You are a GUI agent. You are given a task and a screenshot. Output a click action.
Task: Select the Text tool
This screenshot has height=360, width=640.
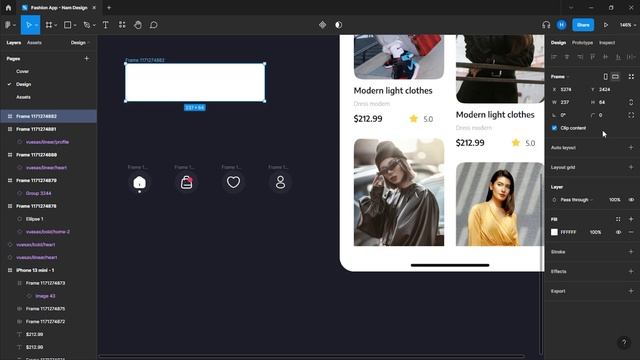pyautogui.click(x=106, y=25)
